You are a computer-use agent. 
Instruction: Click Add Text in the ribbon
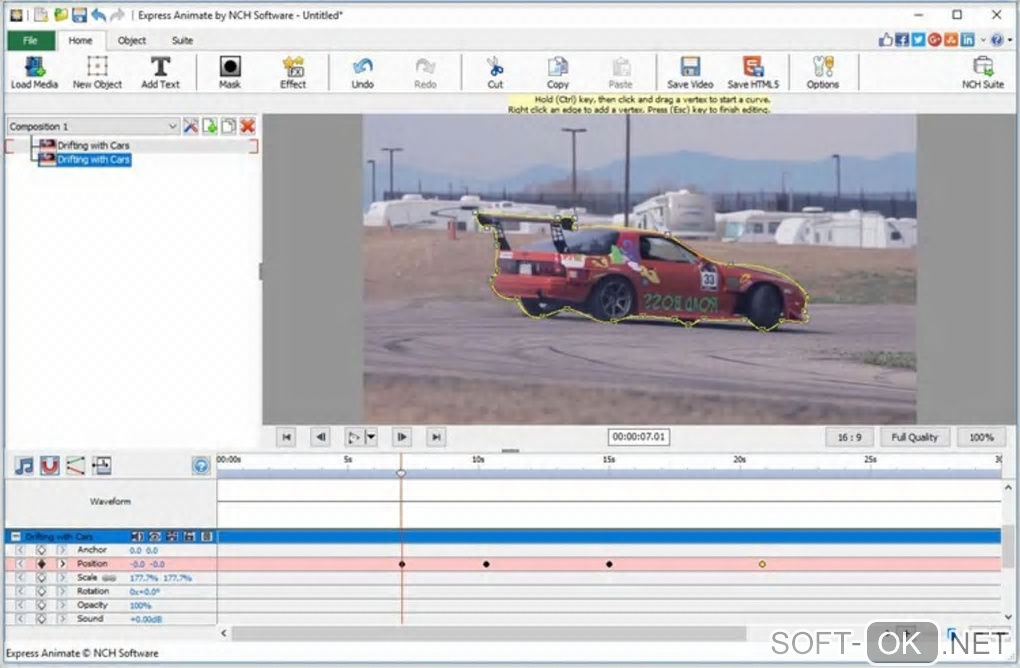(160, 68)
